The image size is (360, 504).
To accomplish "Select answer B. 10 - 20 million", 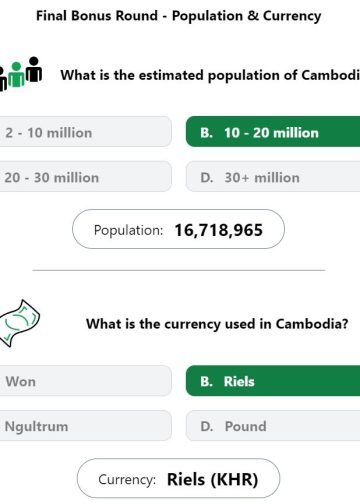I will [273, 132].
